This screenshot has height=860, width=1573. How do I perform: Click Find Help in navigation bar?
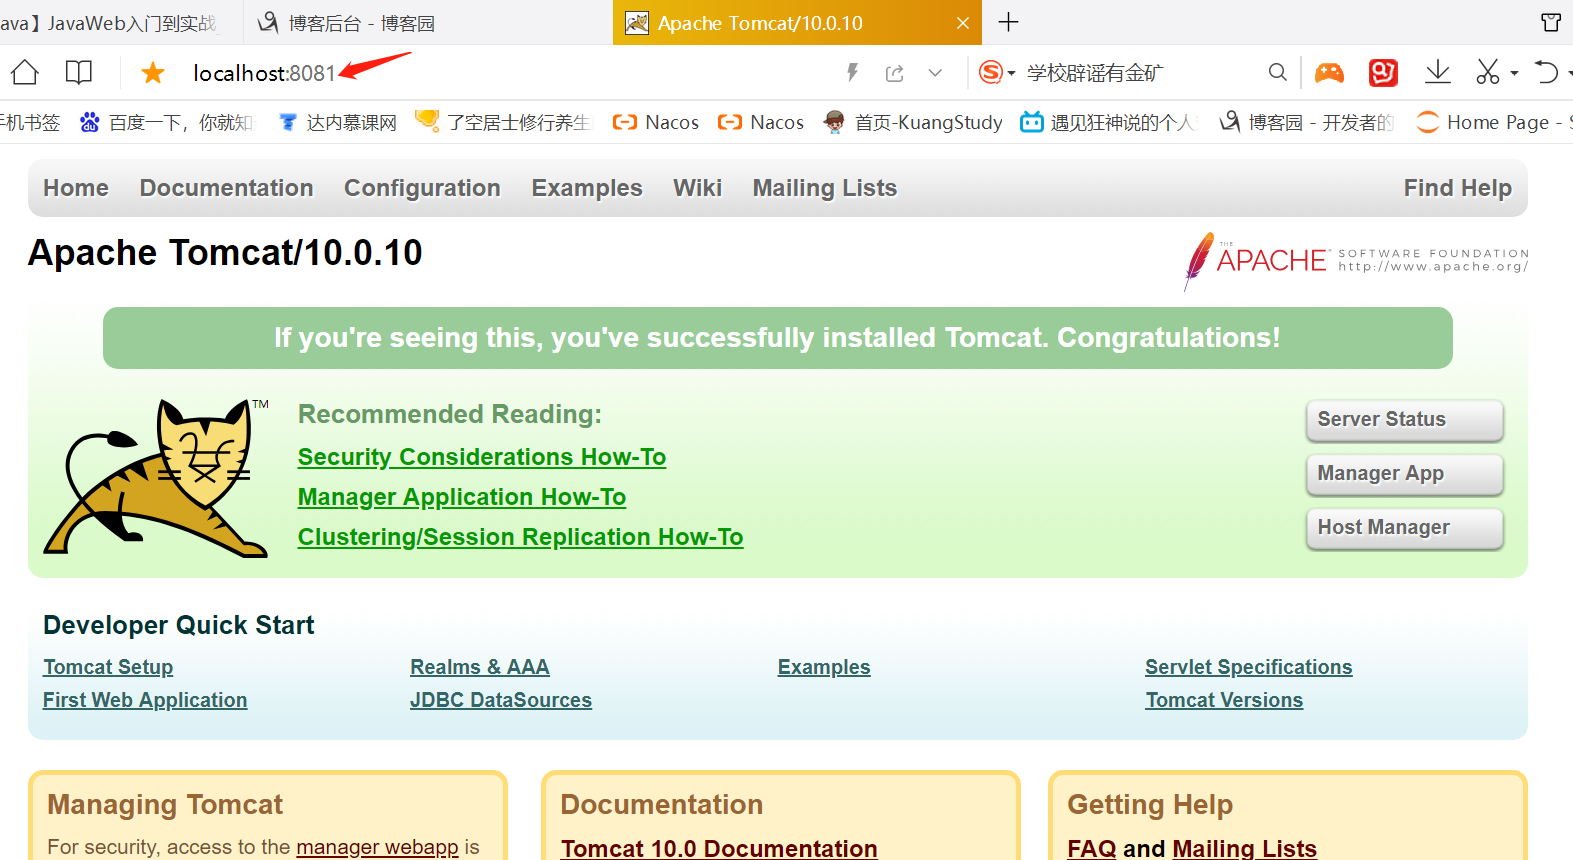1458,188
